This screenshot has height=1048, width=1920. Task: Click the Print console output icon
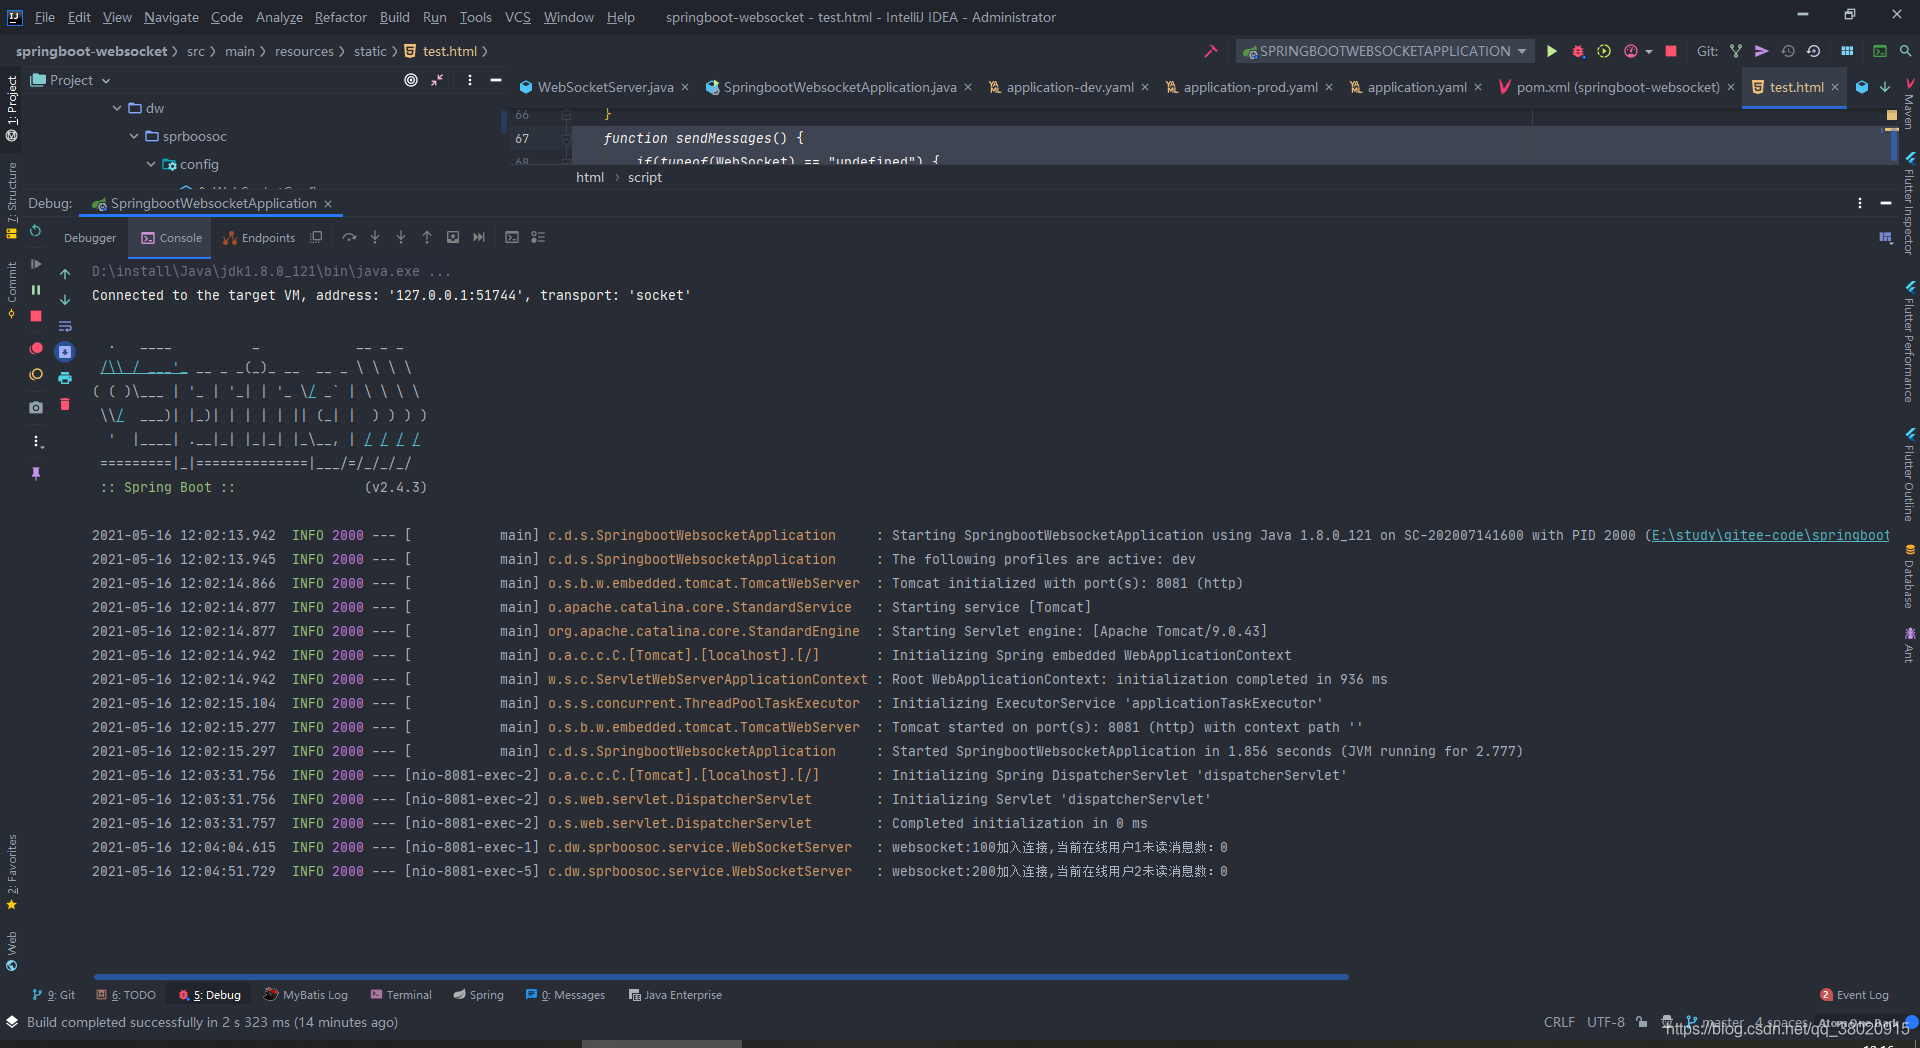tap(65, 378)
